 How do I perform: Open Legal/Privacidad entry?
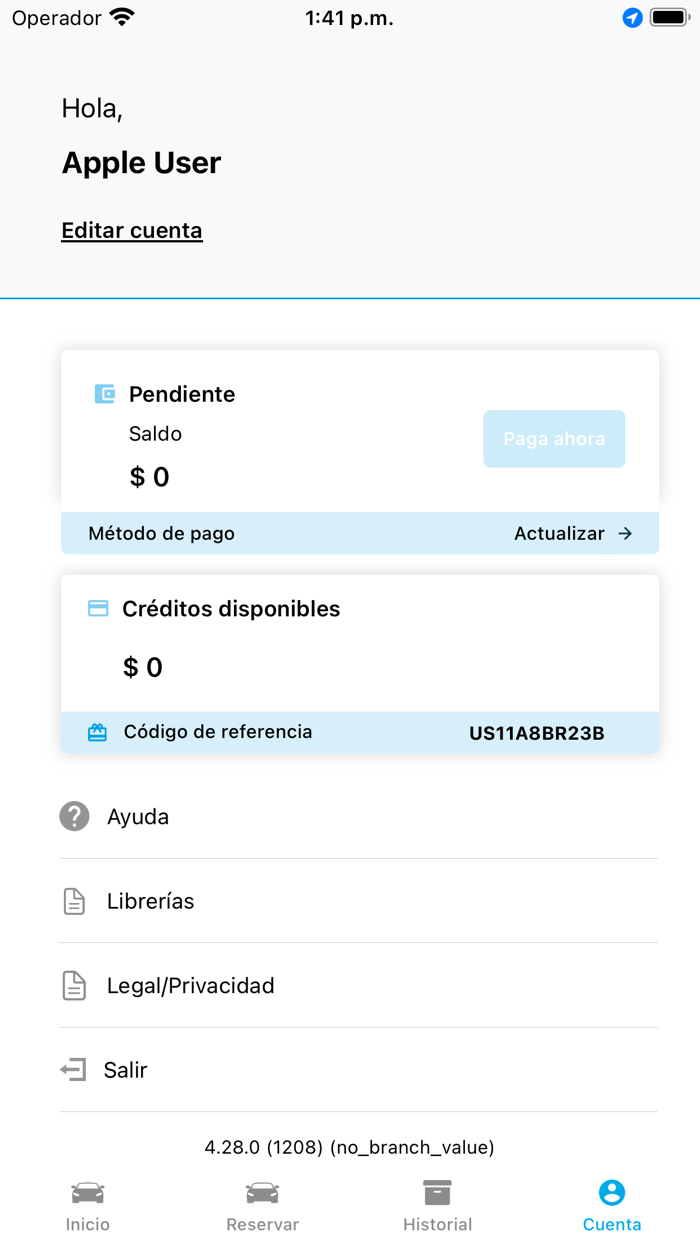tap(191, 986)
